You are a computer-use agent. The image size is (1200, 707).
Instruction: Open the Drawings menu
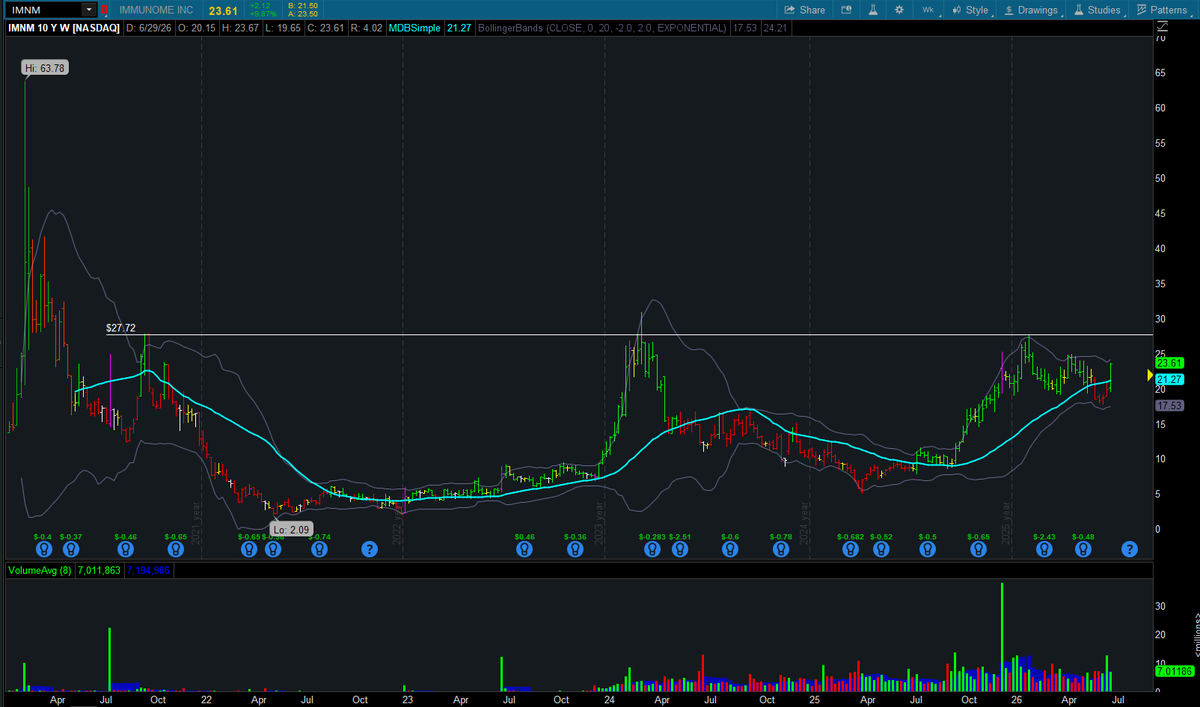tap(1030, 9)
